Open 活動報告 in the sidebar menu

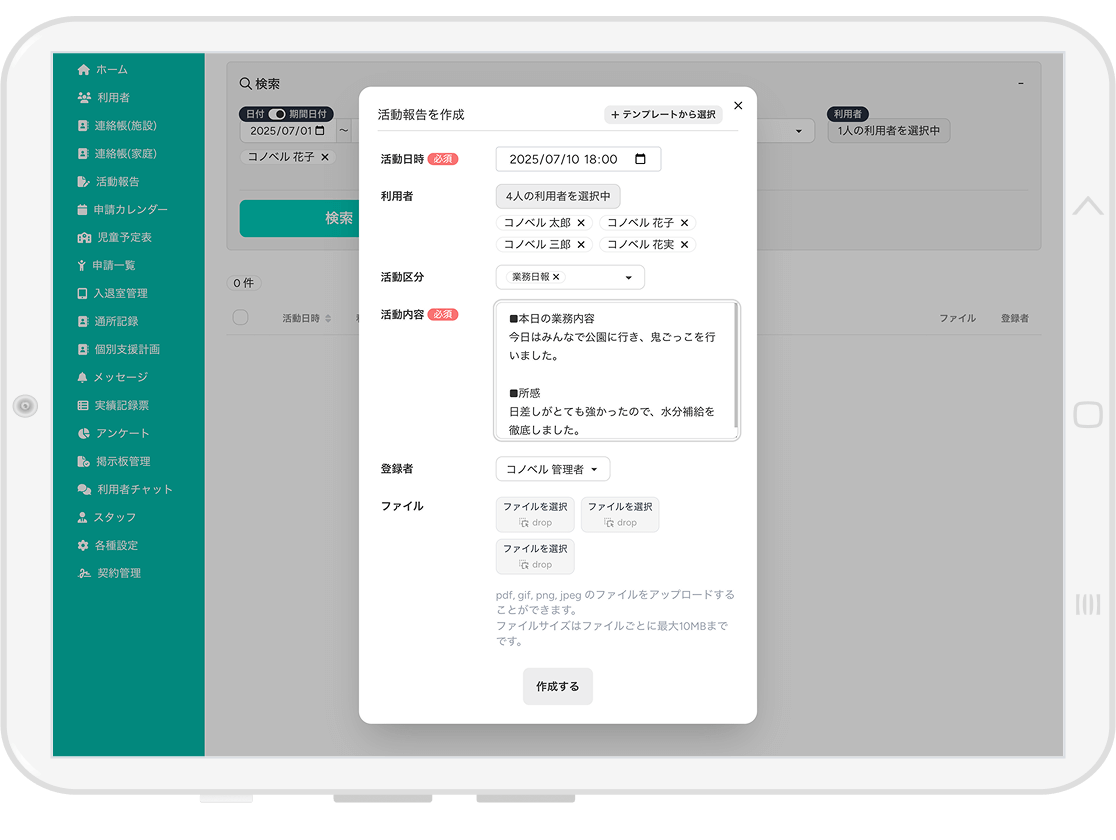pyautogui.click(x=117, y=182)
